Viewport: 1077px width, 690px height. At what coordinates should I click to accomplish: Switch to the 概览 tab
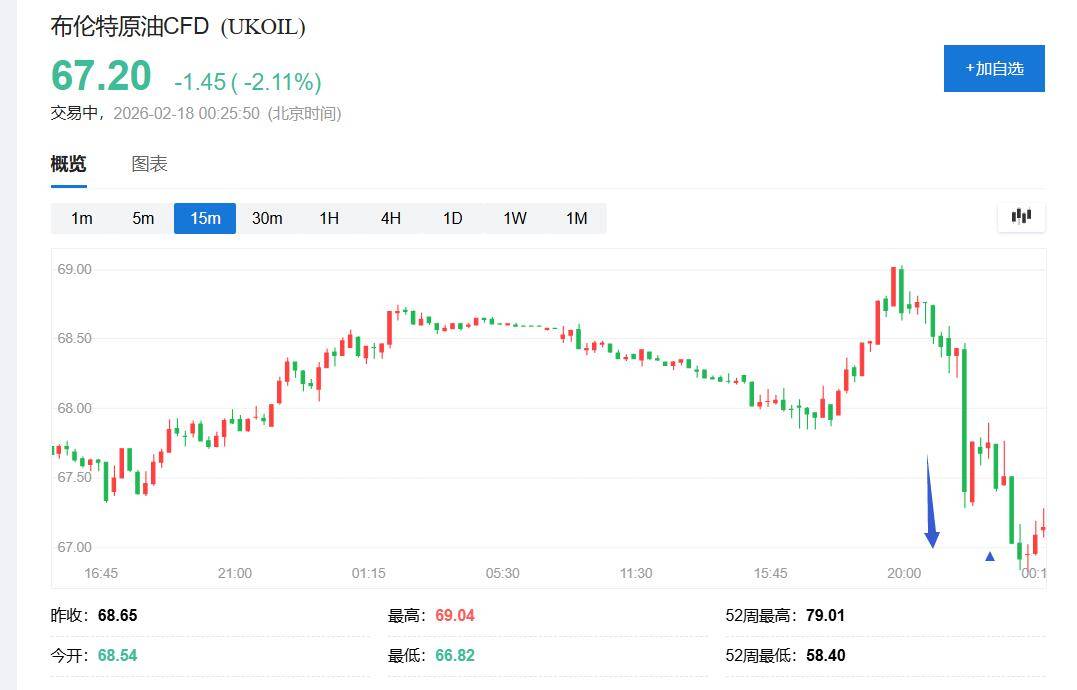click(x=69, y=164)
